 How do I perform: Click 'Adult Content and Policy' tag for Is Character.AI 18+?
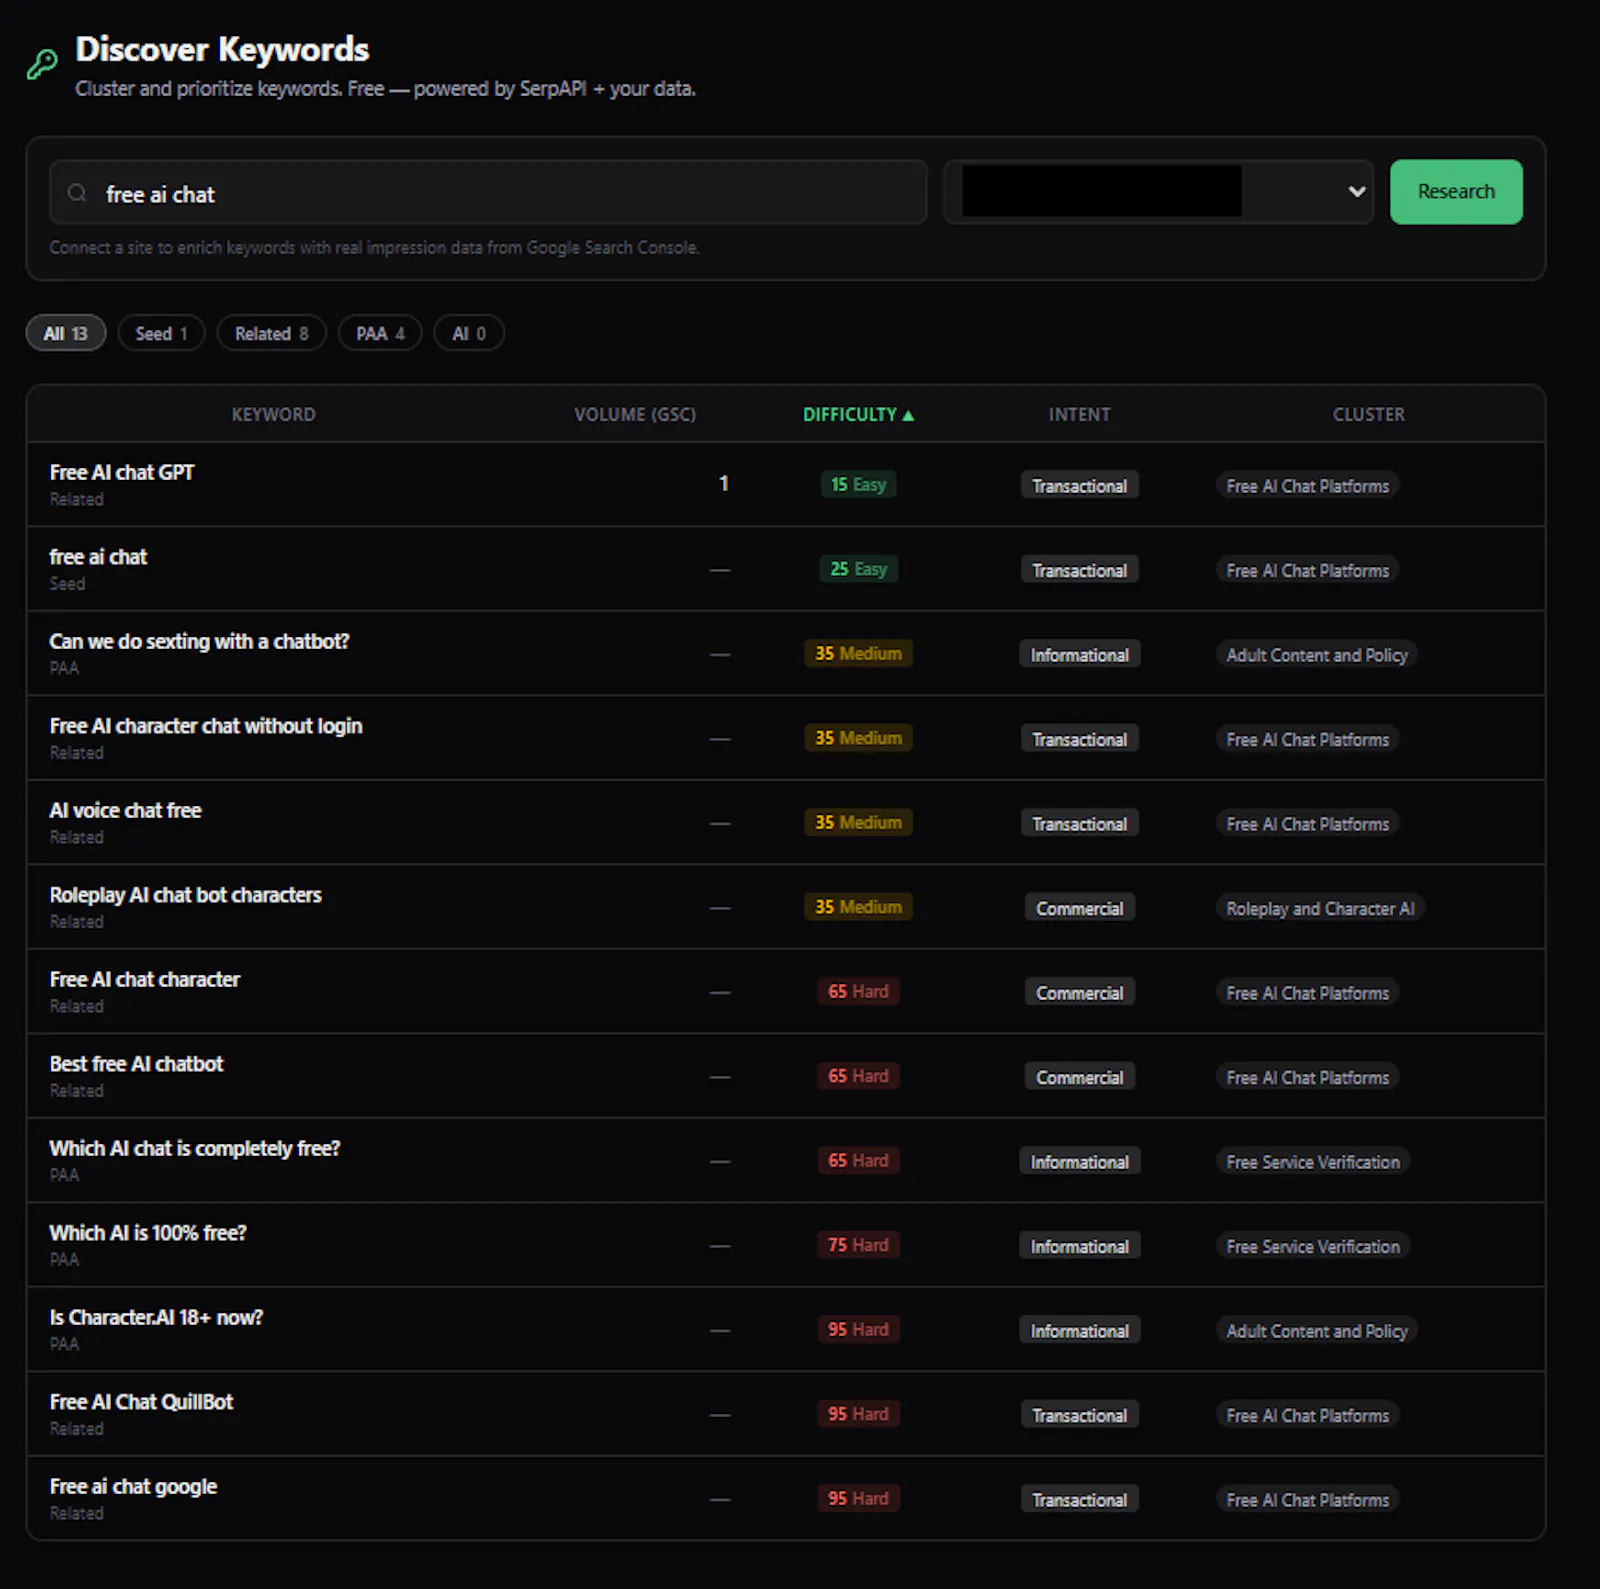point(1317,1331)
